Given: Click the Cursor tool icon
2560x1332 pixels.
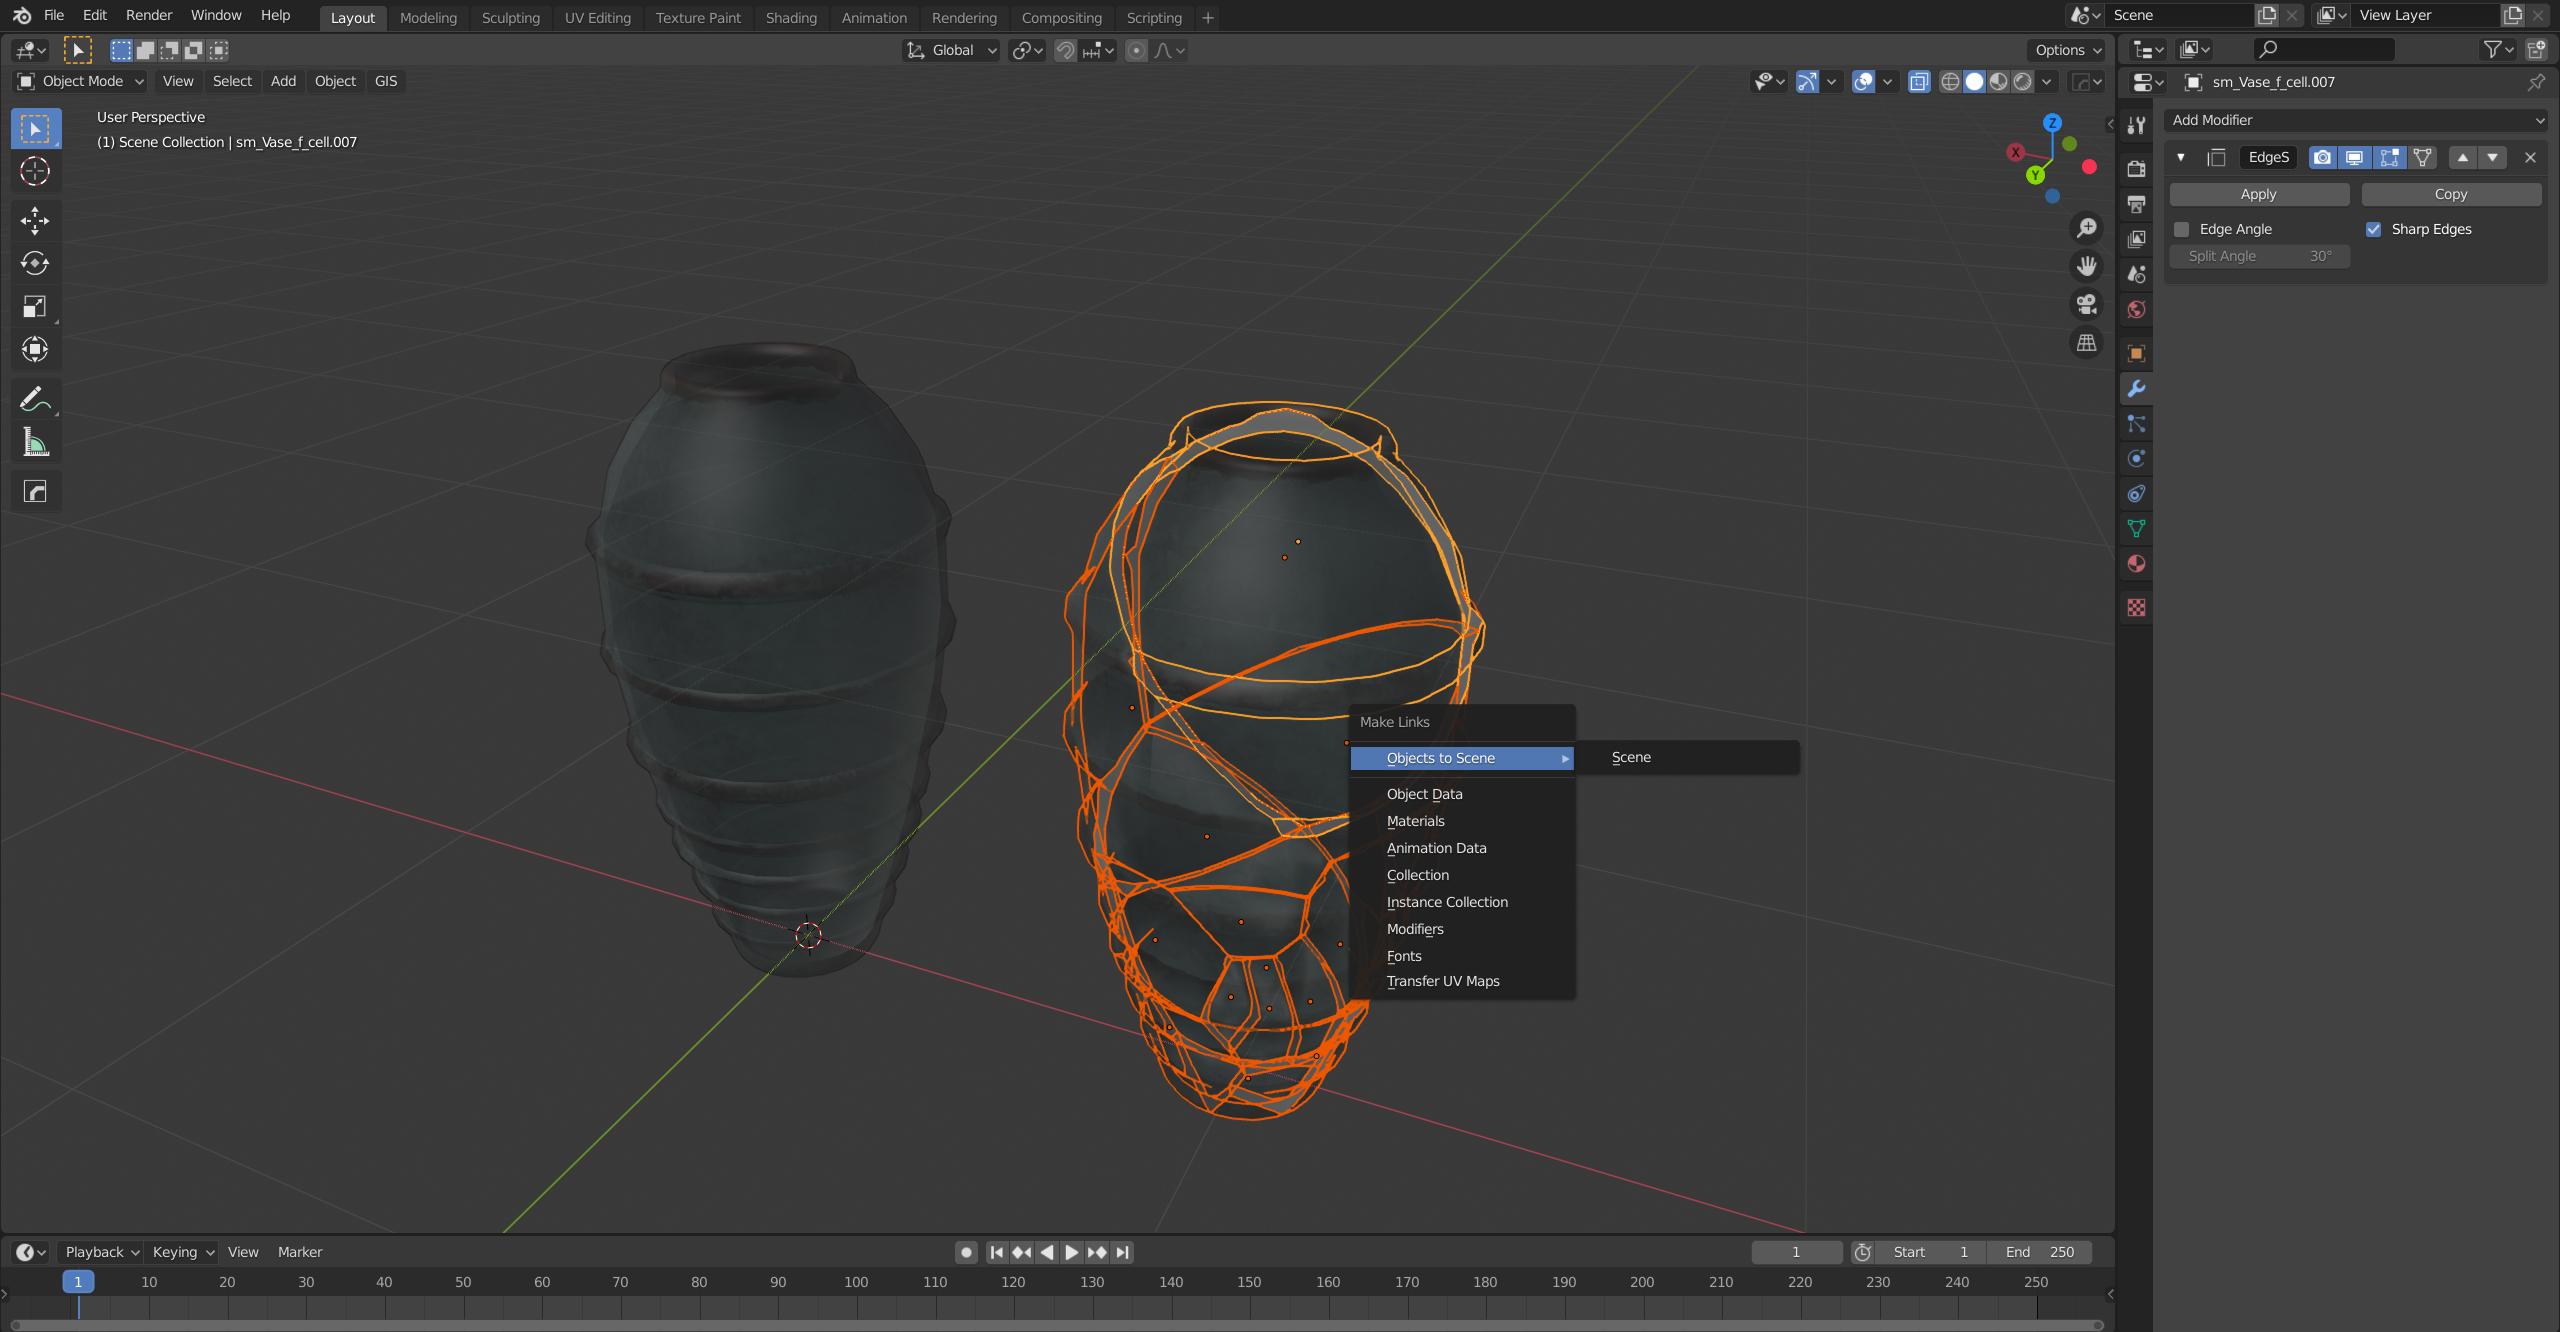Looking at the screenshot, I should click(x=35, y=172).
